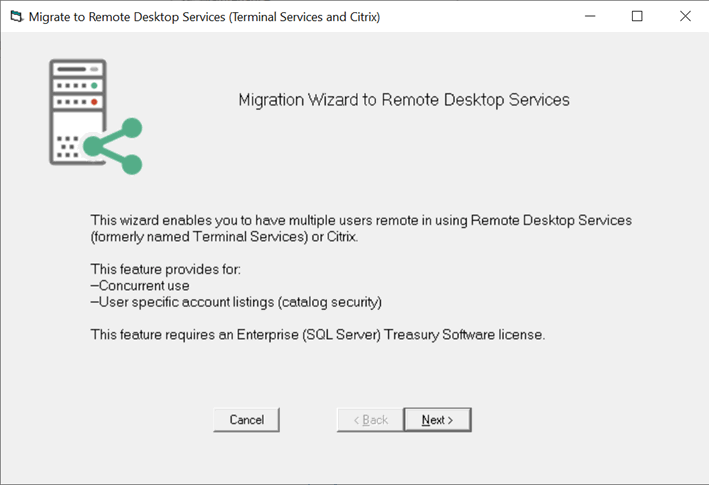Screen dimensions: 709x485
Task: Click the wizard app icon in title bar
Action: pyautogui.click(x=16, y=17)
